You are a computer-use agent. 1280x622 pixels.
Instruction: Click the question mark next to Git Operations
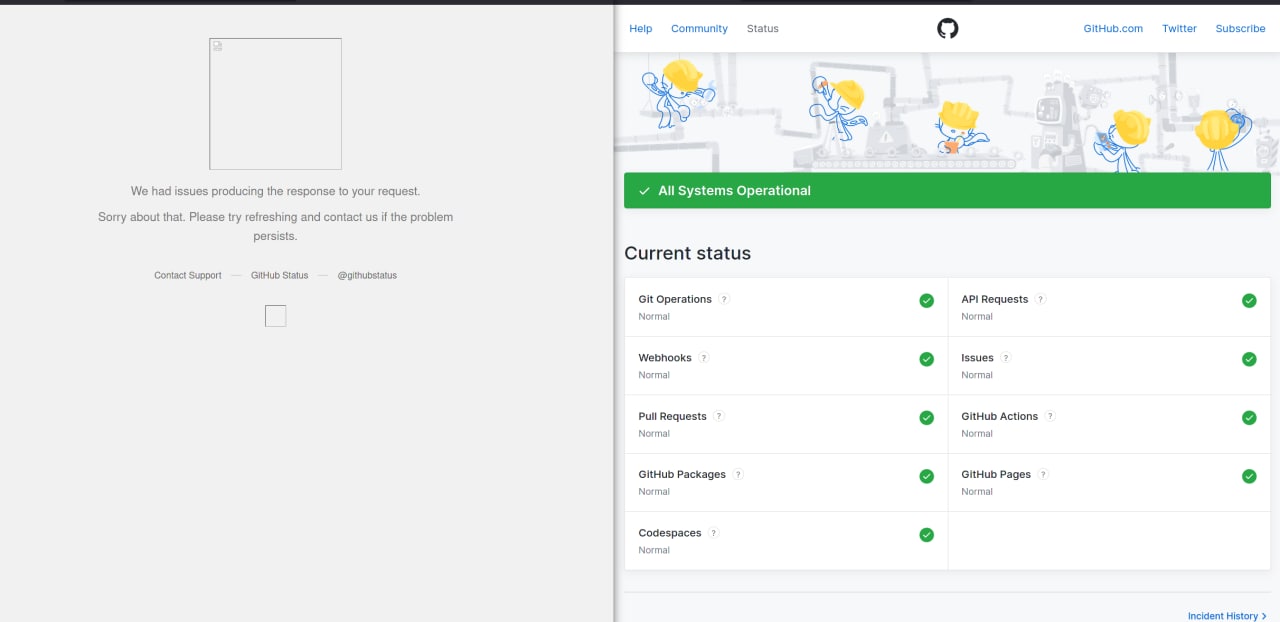pos(724,299)
